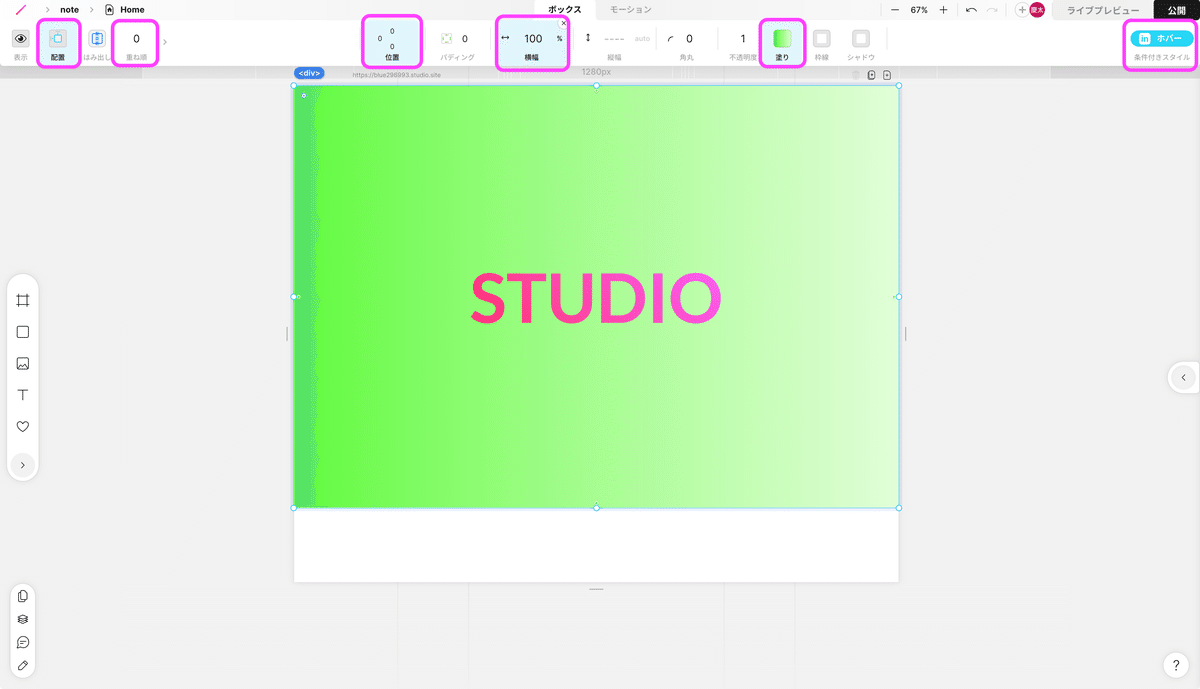Viewport: 1200px width, 689px height.
Task: Open the 枠線 border swatch
Action: pyautogui.click(x=821, y=39)
